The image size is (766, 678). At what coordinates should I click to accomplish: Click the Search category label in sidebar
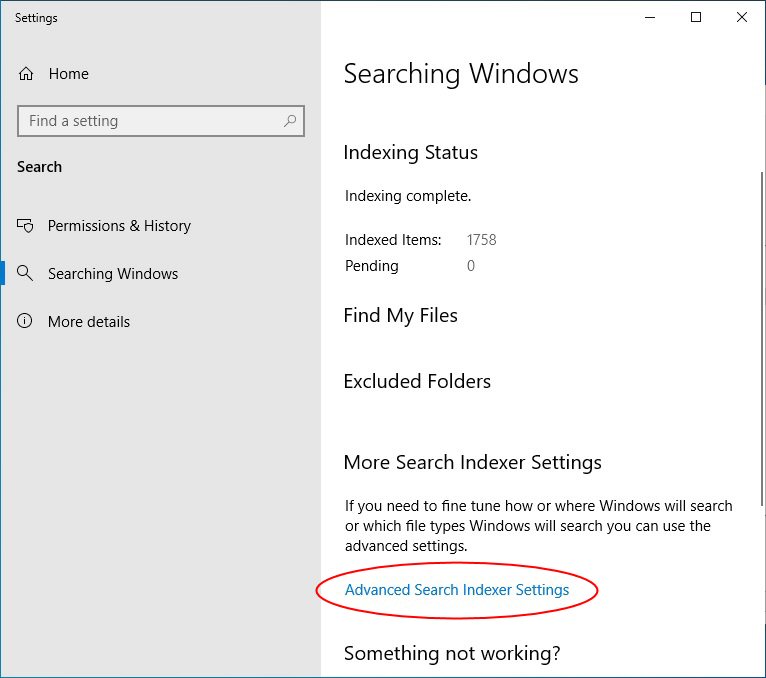point(40,167)
